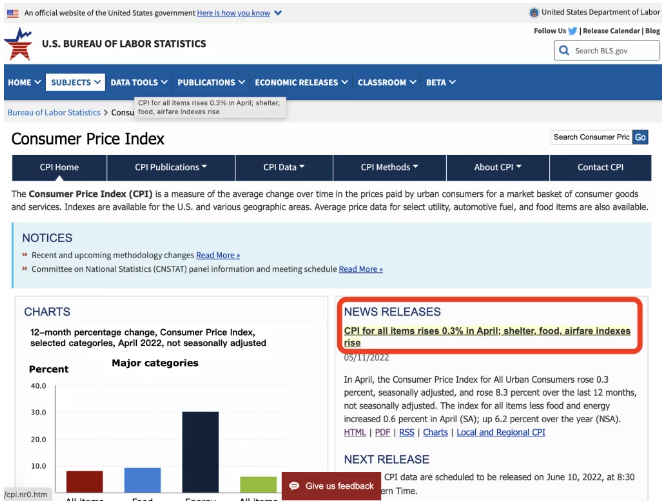Open the CLASSROOM dropdown menu
Viewport: 662px width, 504px height.
[387, 82]
